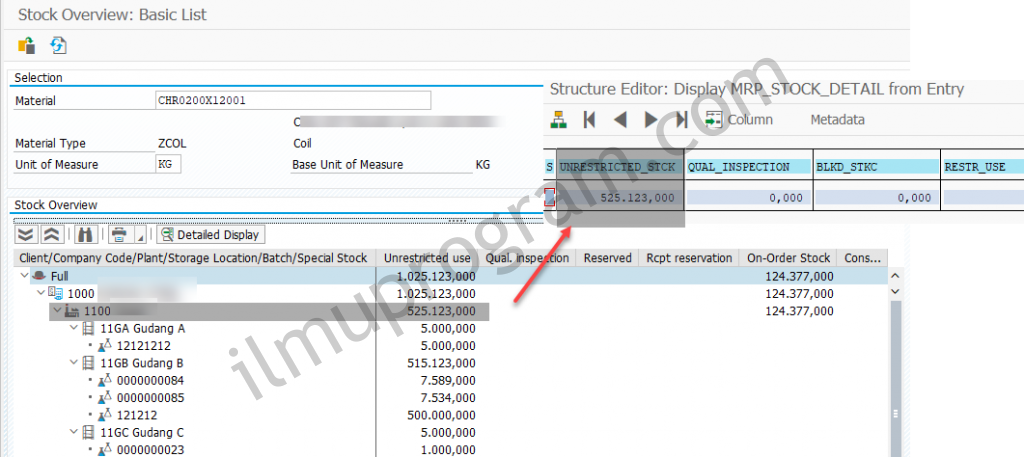Click the Column button in Structure Editor
The width and height of the screenshot is (1024, 457).
pos(739,120)
